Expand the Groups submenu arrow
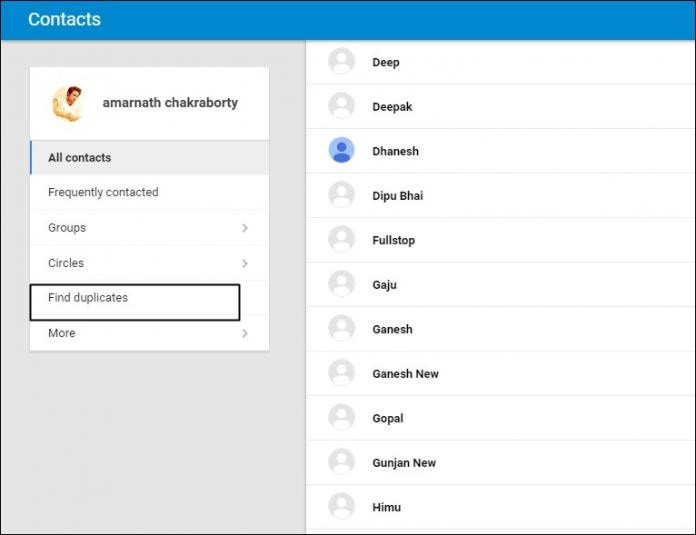 pyautogui.click(x=245, y=228)
